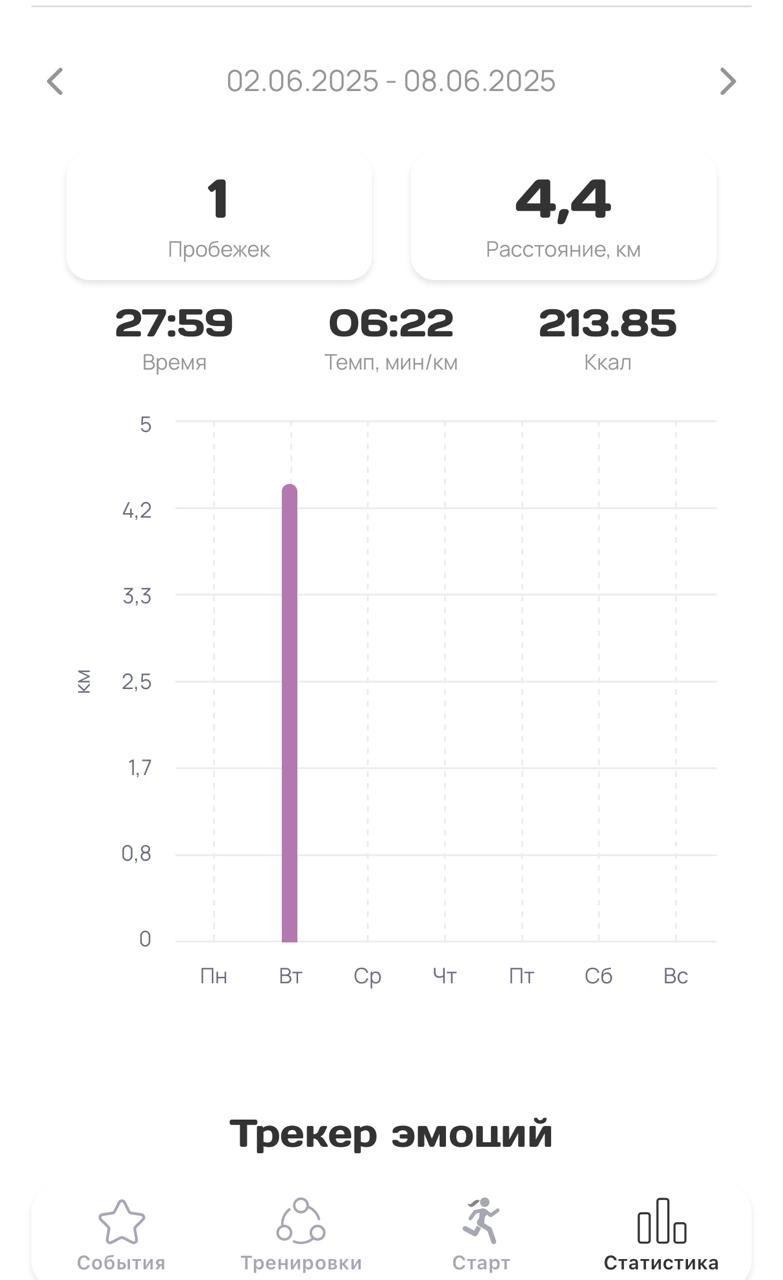The image size is (783, 1280).
Task: Switch to the События tab label
Action: pyautogui.click(x=121, y=1263)
